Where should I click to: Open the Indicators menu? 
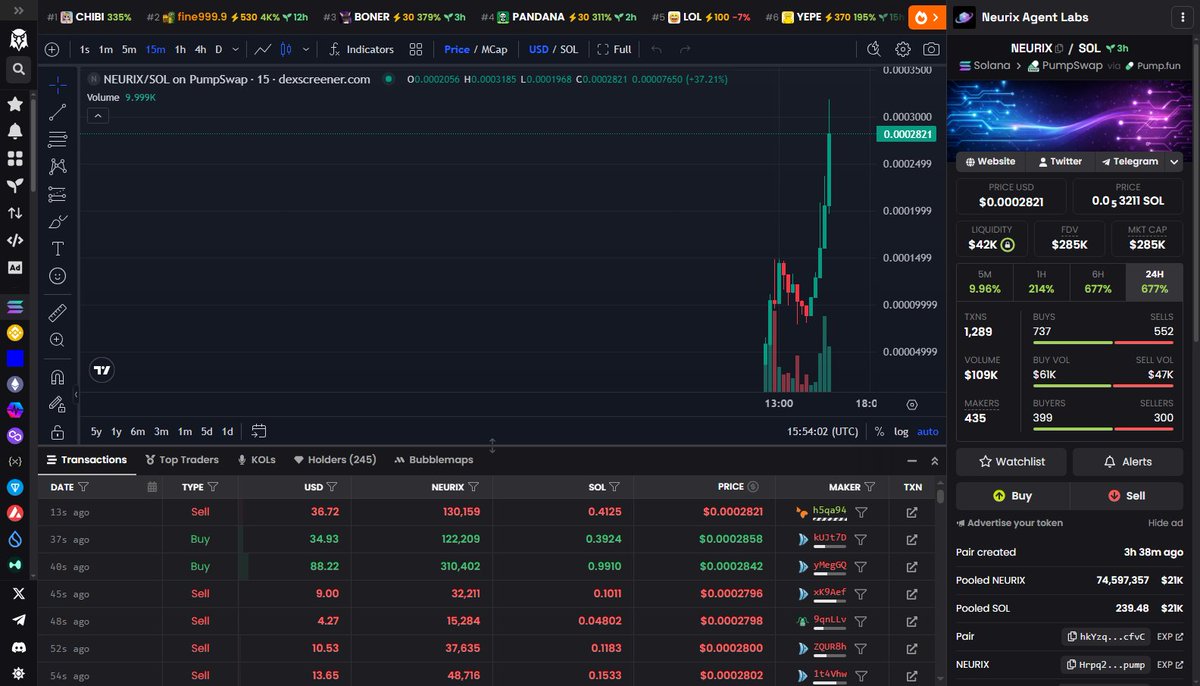[x=361, y=49]
